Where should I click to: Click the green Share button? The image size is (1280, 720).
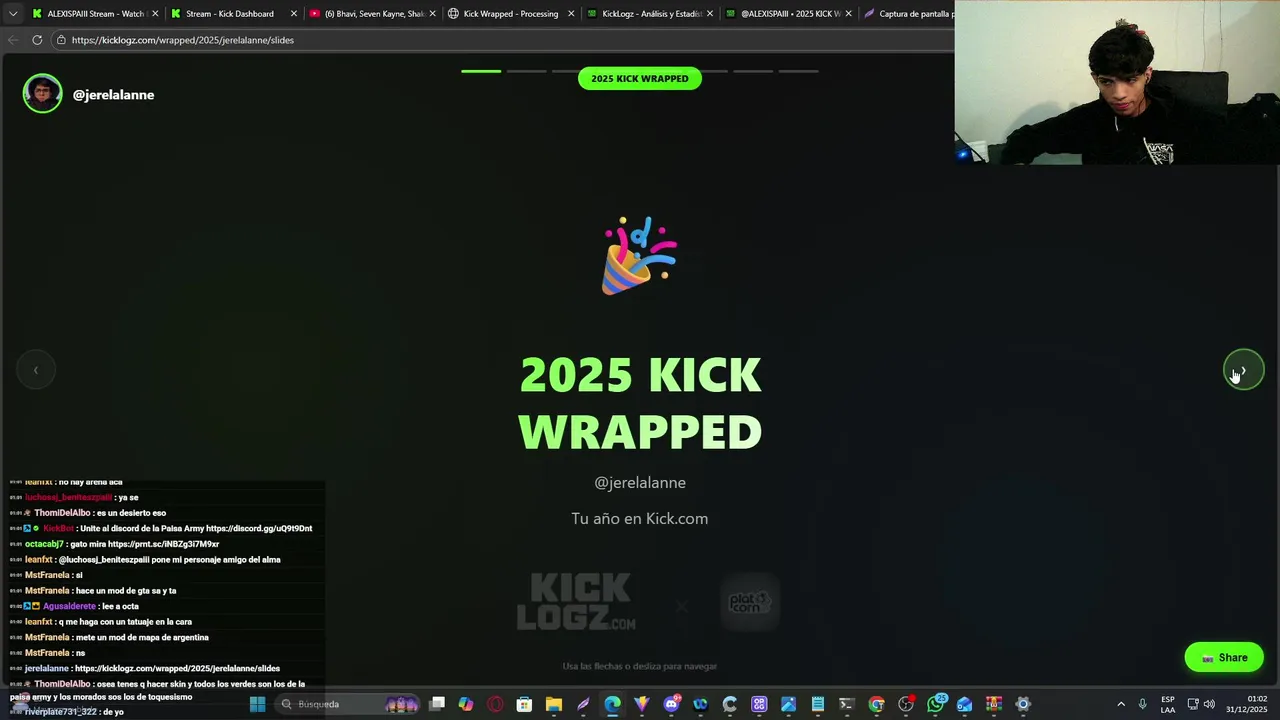pos(1224,657)
